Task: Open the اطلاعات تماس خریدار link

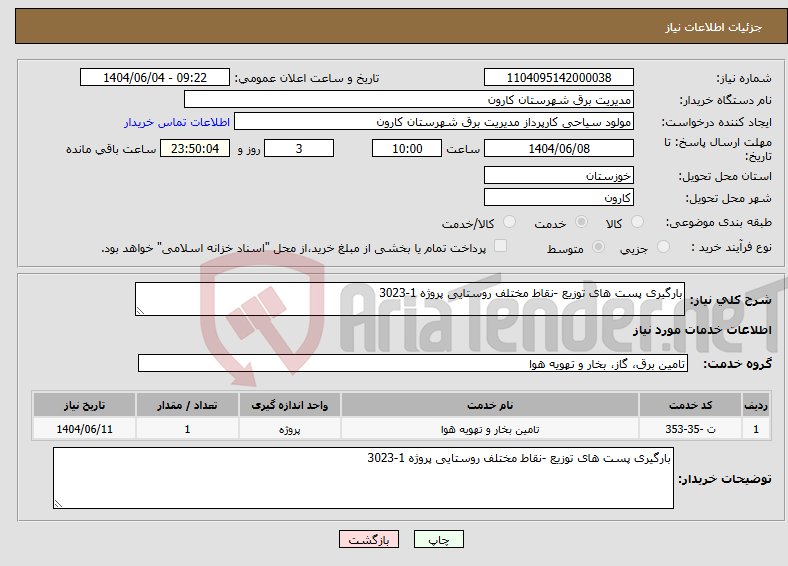Action: click(x=177, y=122)
